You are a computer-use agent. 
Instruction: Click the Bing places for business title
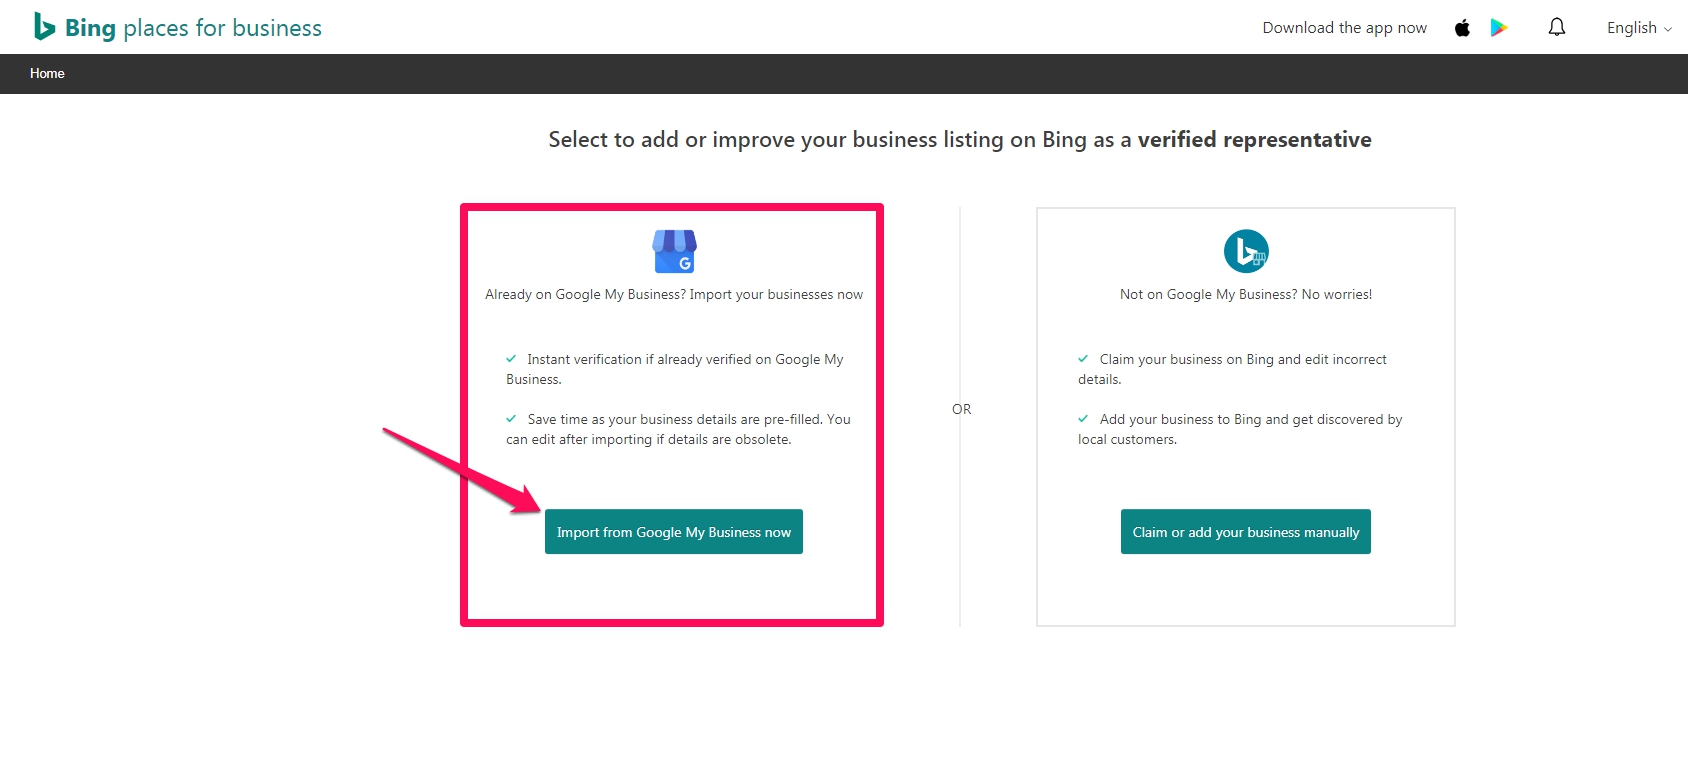[x=193, y=28]
